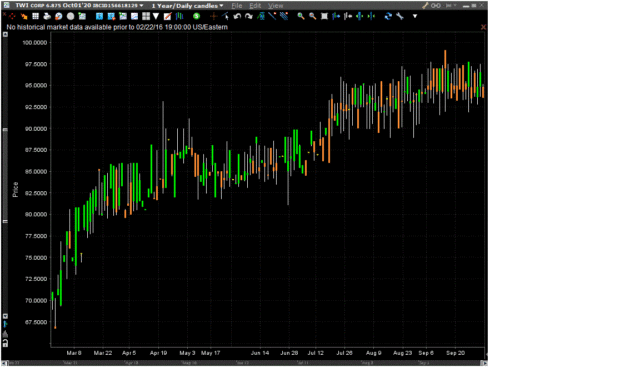Click the white grid table icon
This screenshot has width=640, height=367.
point(36,16)
